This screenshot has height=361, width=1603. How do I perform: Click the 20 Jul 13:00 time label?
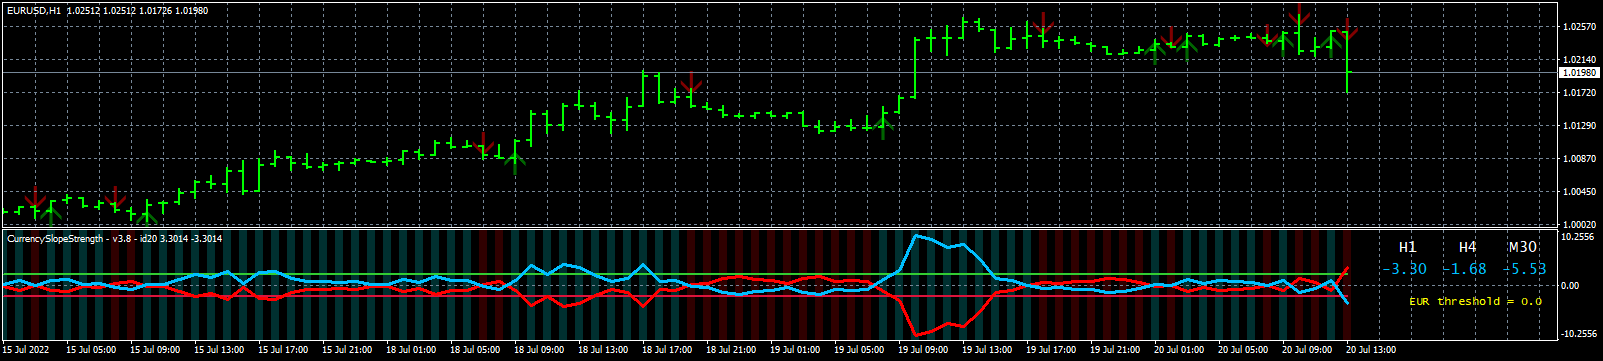coord(1371,350)
